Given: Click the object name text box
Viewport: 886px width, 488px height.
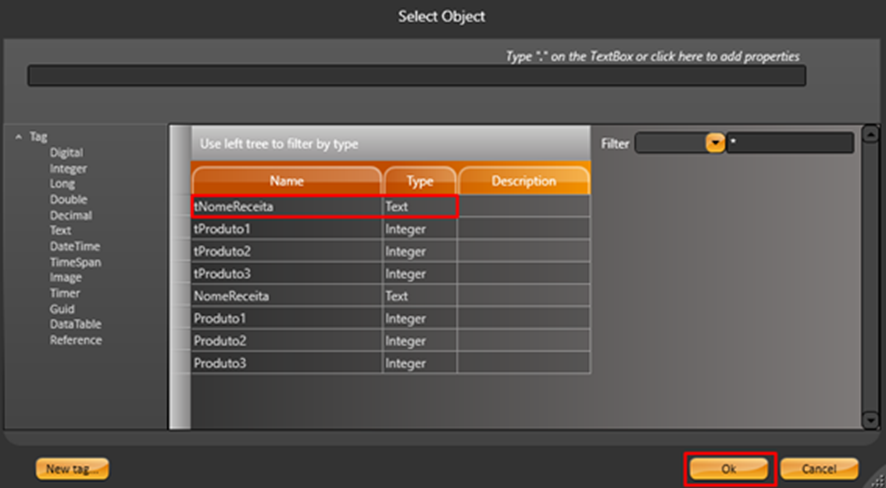Looking at the screenshot, I should point(416,76).
